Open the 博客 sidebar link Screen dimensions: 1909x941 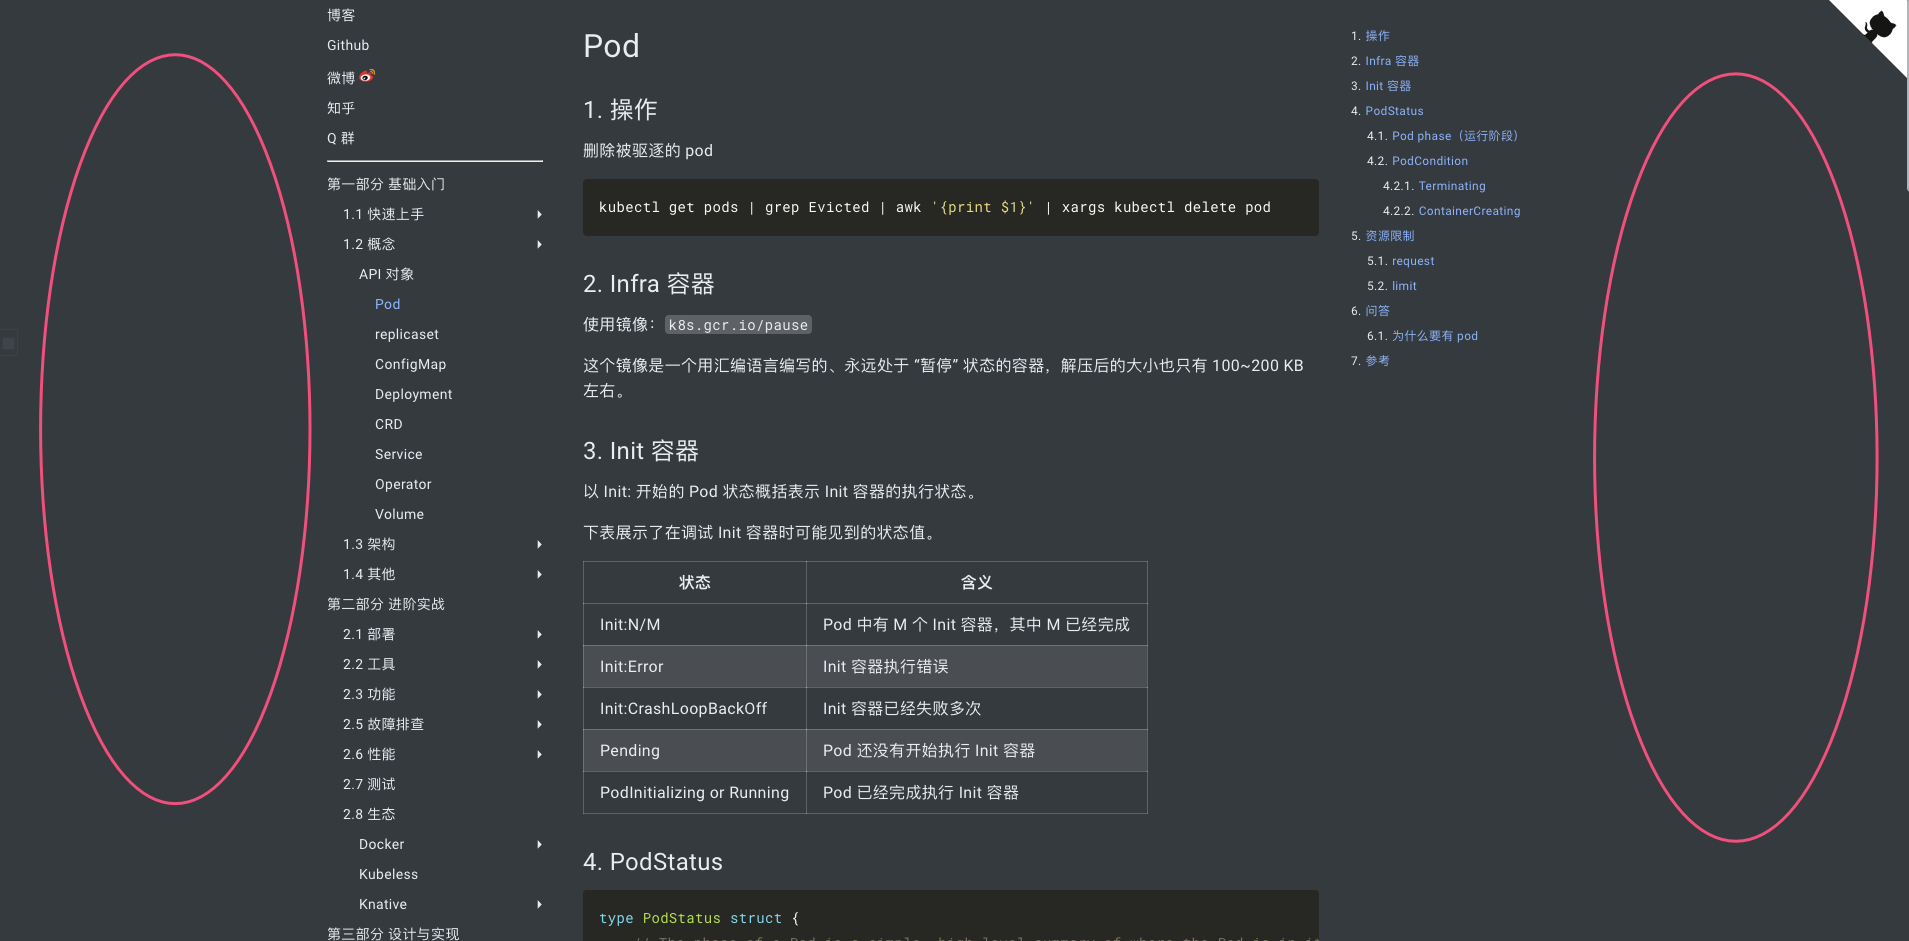pos(341,15)
